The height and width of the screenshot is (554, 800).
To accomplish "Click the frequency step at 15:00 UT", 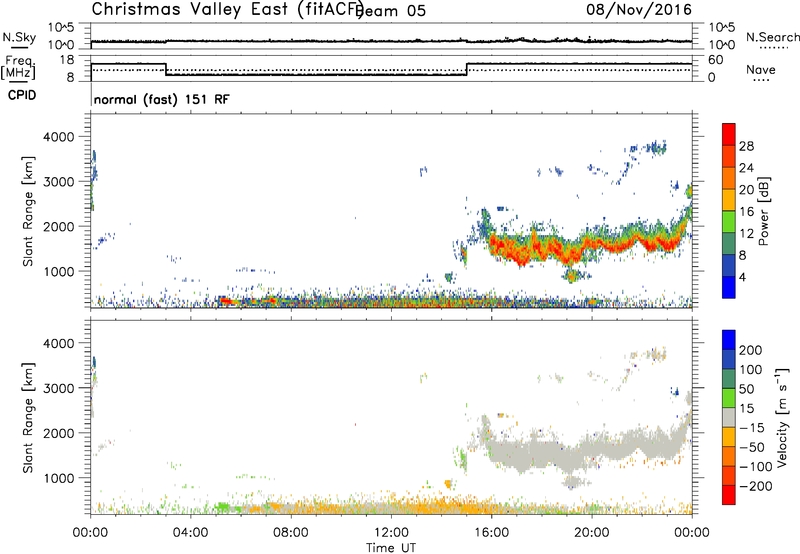I will (x=467, y=69).
